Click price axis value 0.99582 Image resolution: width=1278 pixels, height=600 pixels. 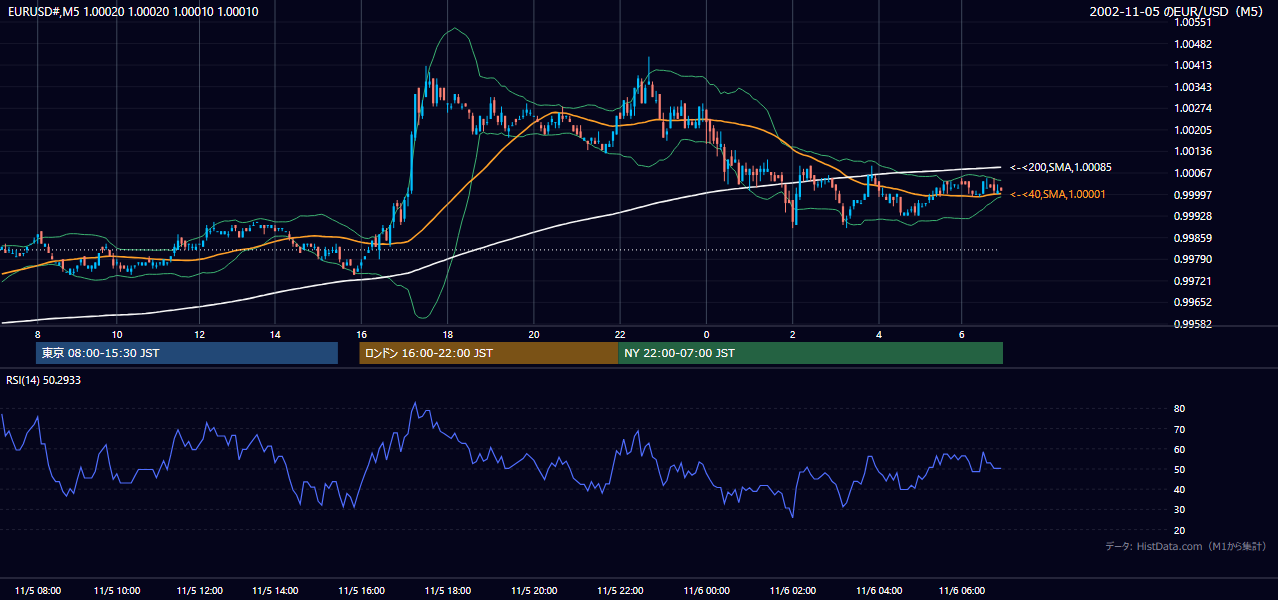coord(1193,324)
